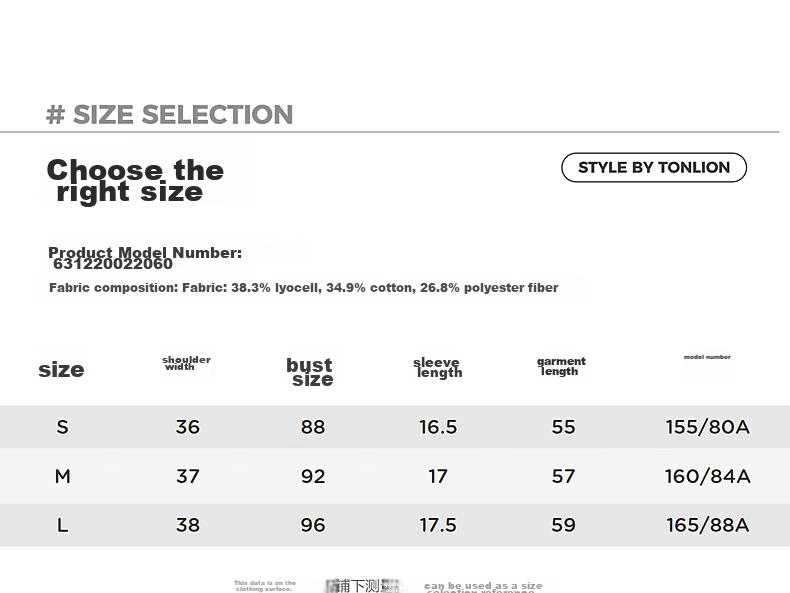Click the product model number 631220022060
The image size is (790, 593).
[x=113, y=264]
